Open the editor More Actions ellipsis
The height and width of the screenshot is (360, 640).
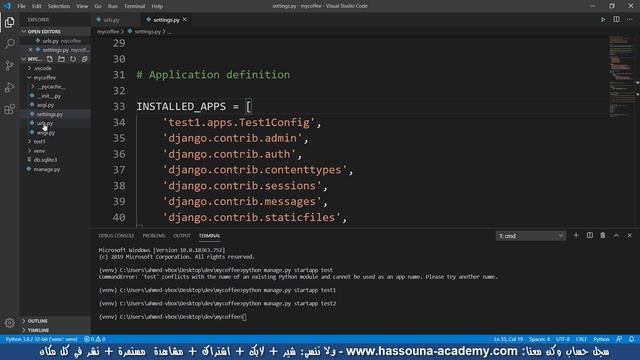629,20
